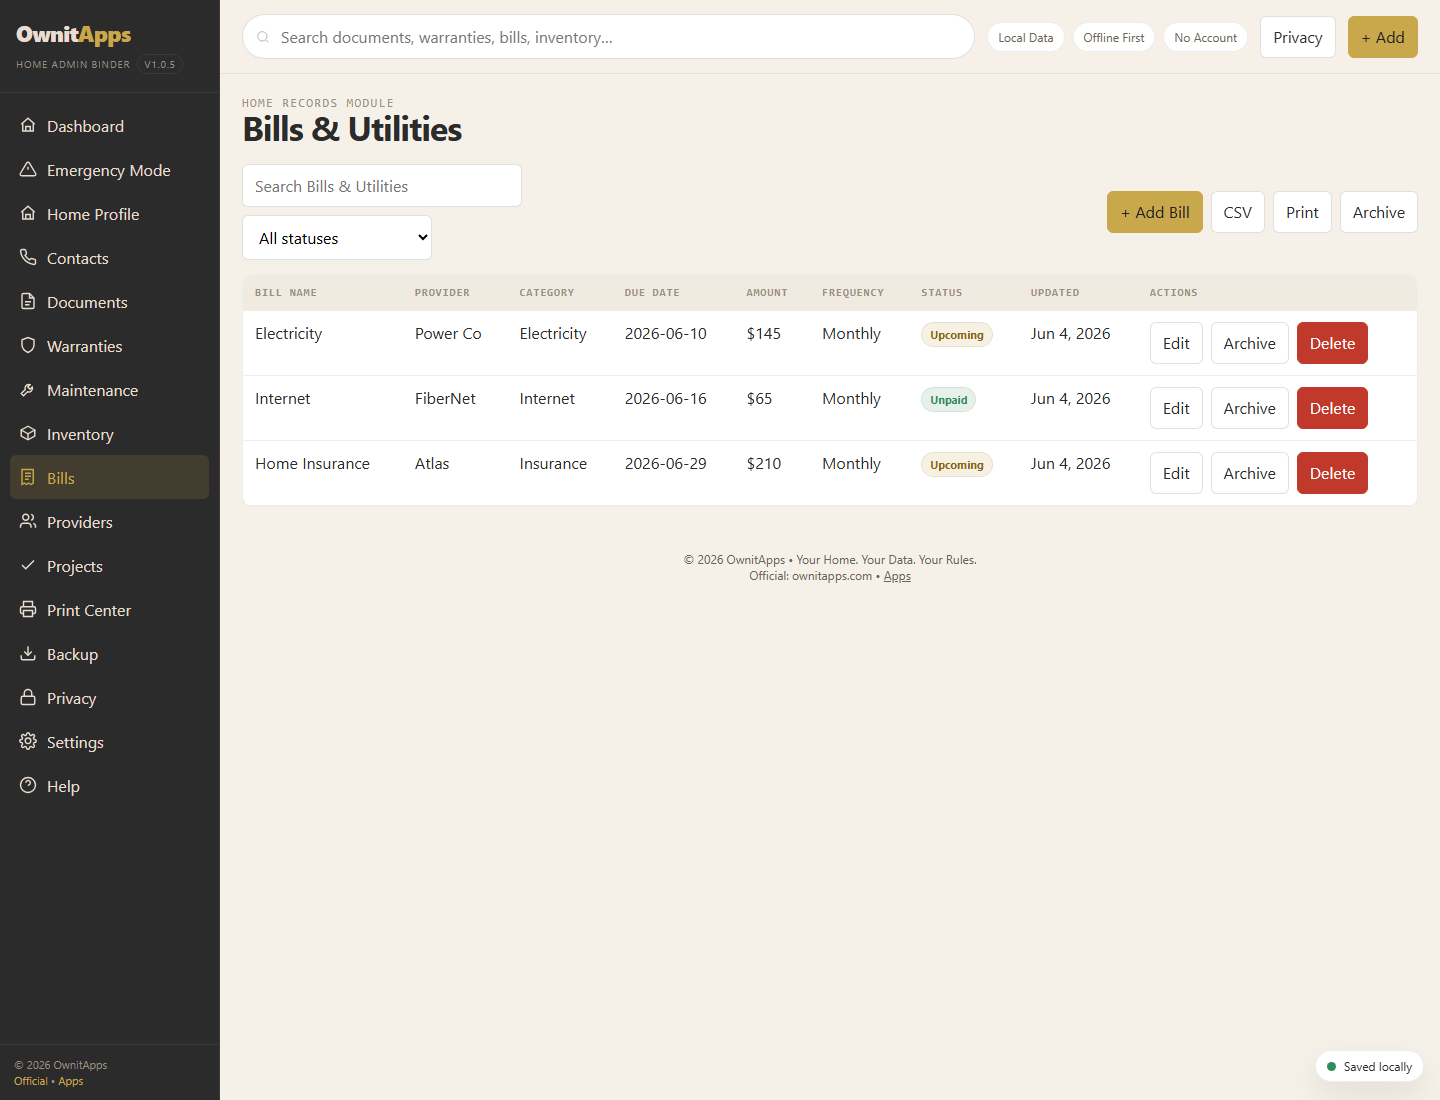Click the $210 amount cell
The height and width of the screenshot is (1100, 1440).
point(764,464)
